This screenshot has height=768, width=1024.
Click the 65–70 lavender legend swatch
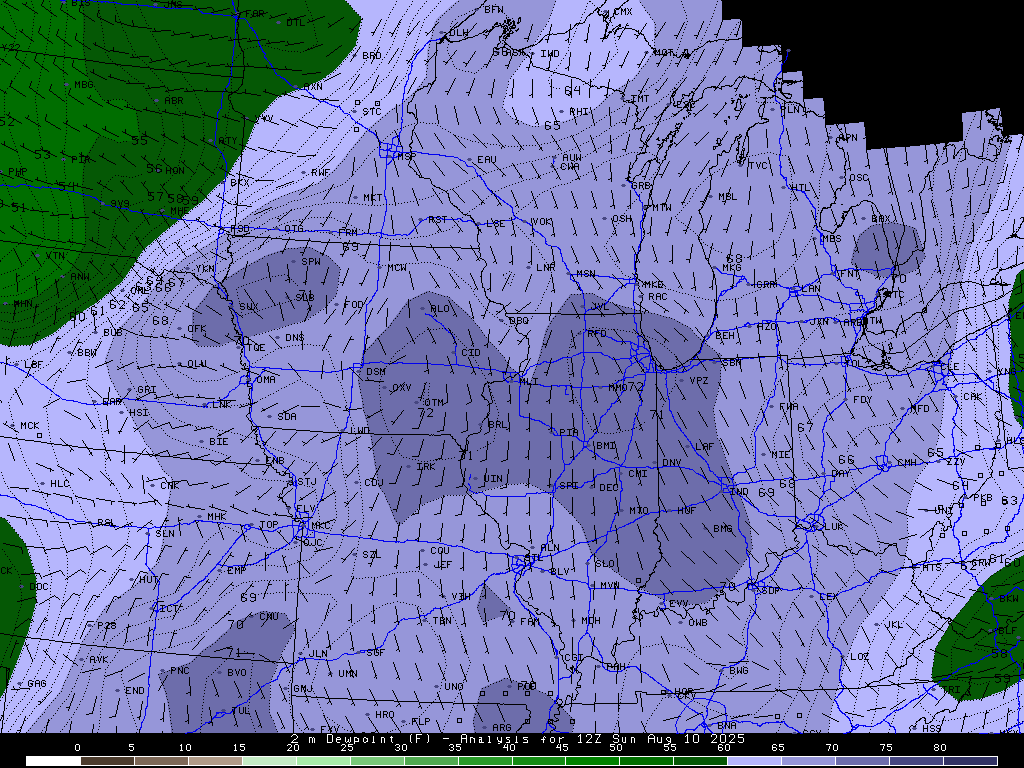[x=808, y=761]
